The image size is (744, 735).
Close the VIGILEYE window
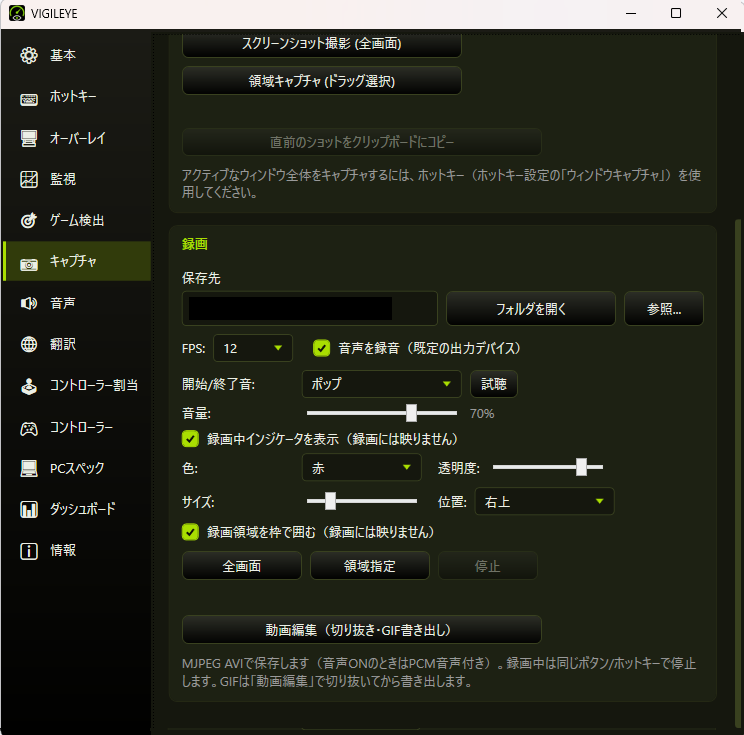(x=722, y=13)
